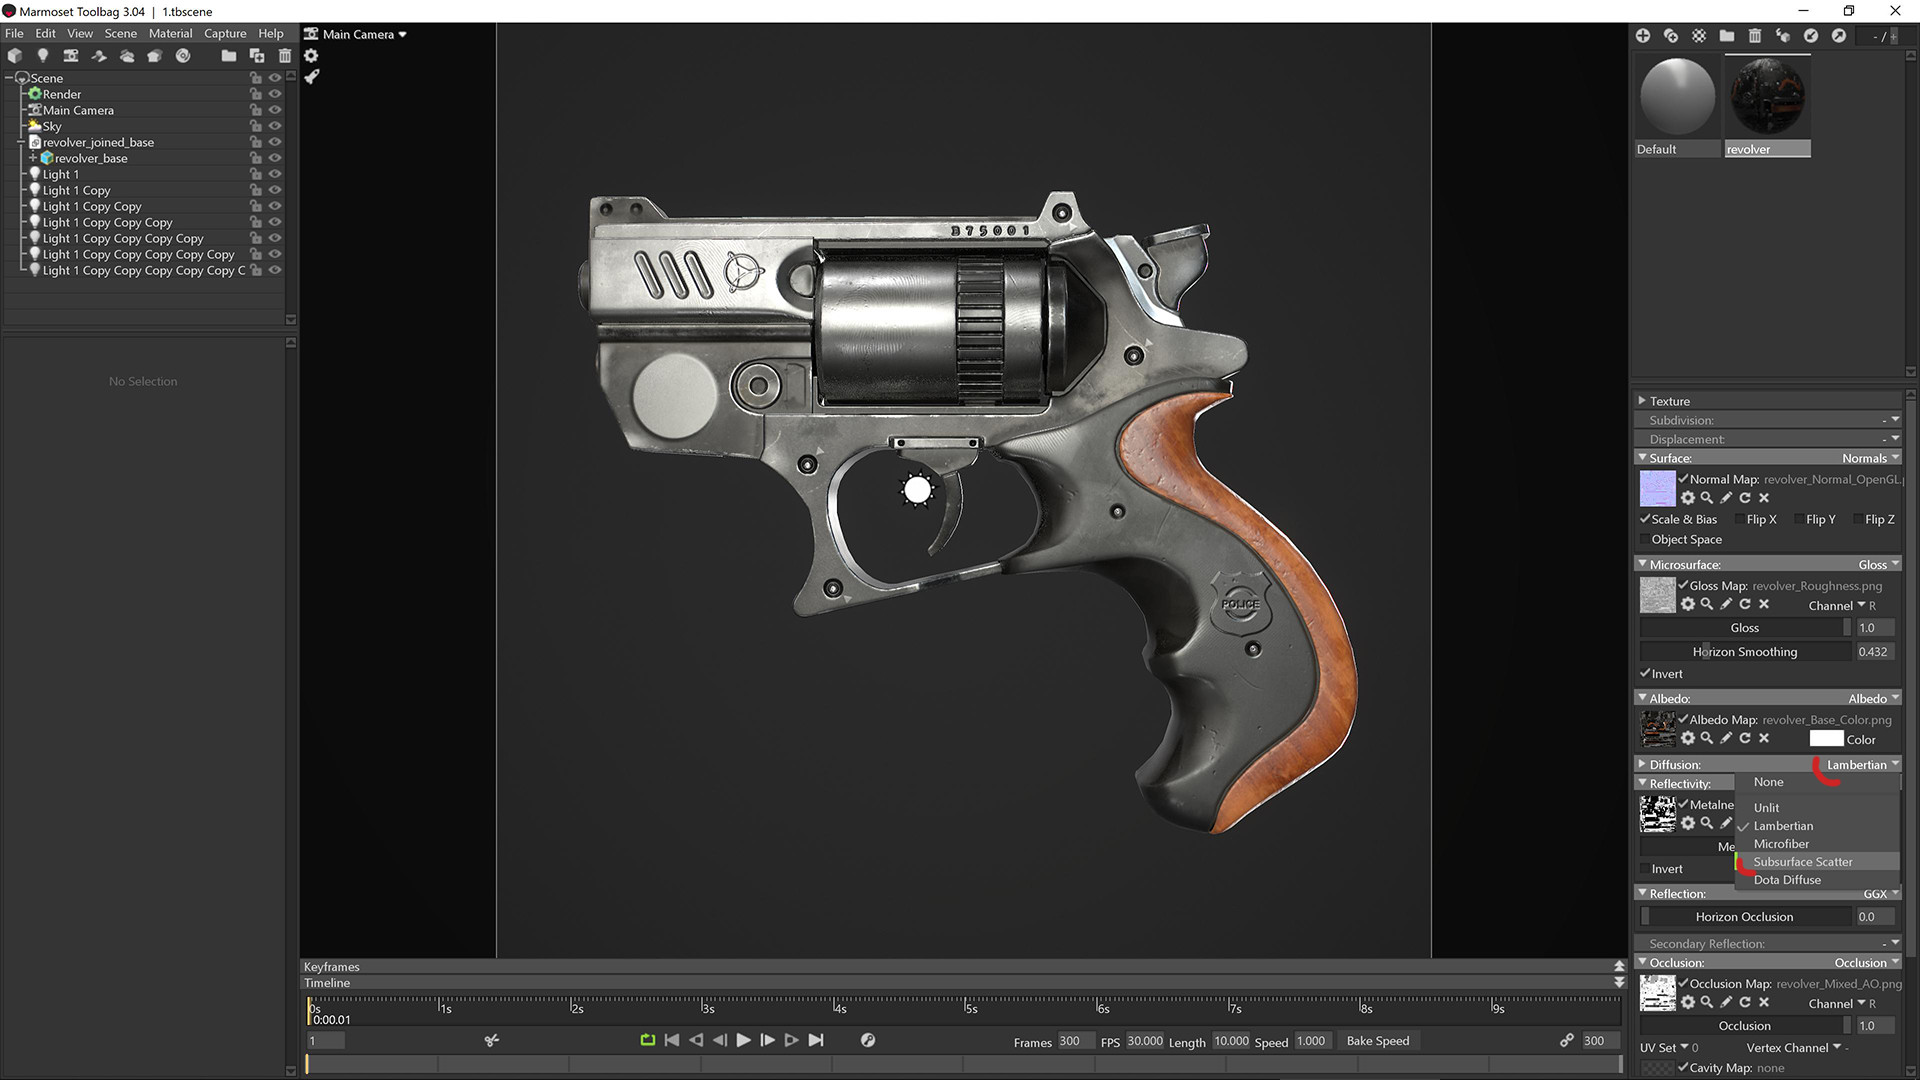This screenshot has width=1920, height=1080.
Task: Open the Scene menu
Action: tap(121, 33)
